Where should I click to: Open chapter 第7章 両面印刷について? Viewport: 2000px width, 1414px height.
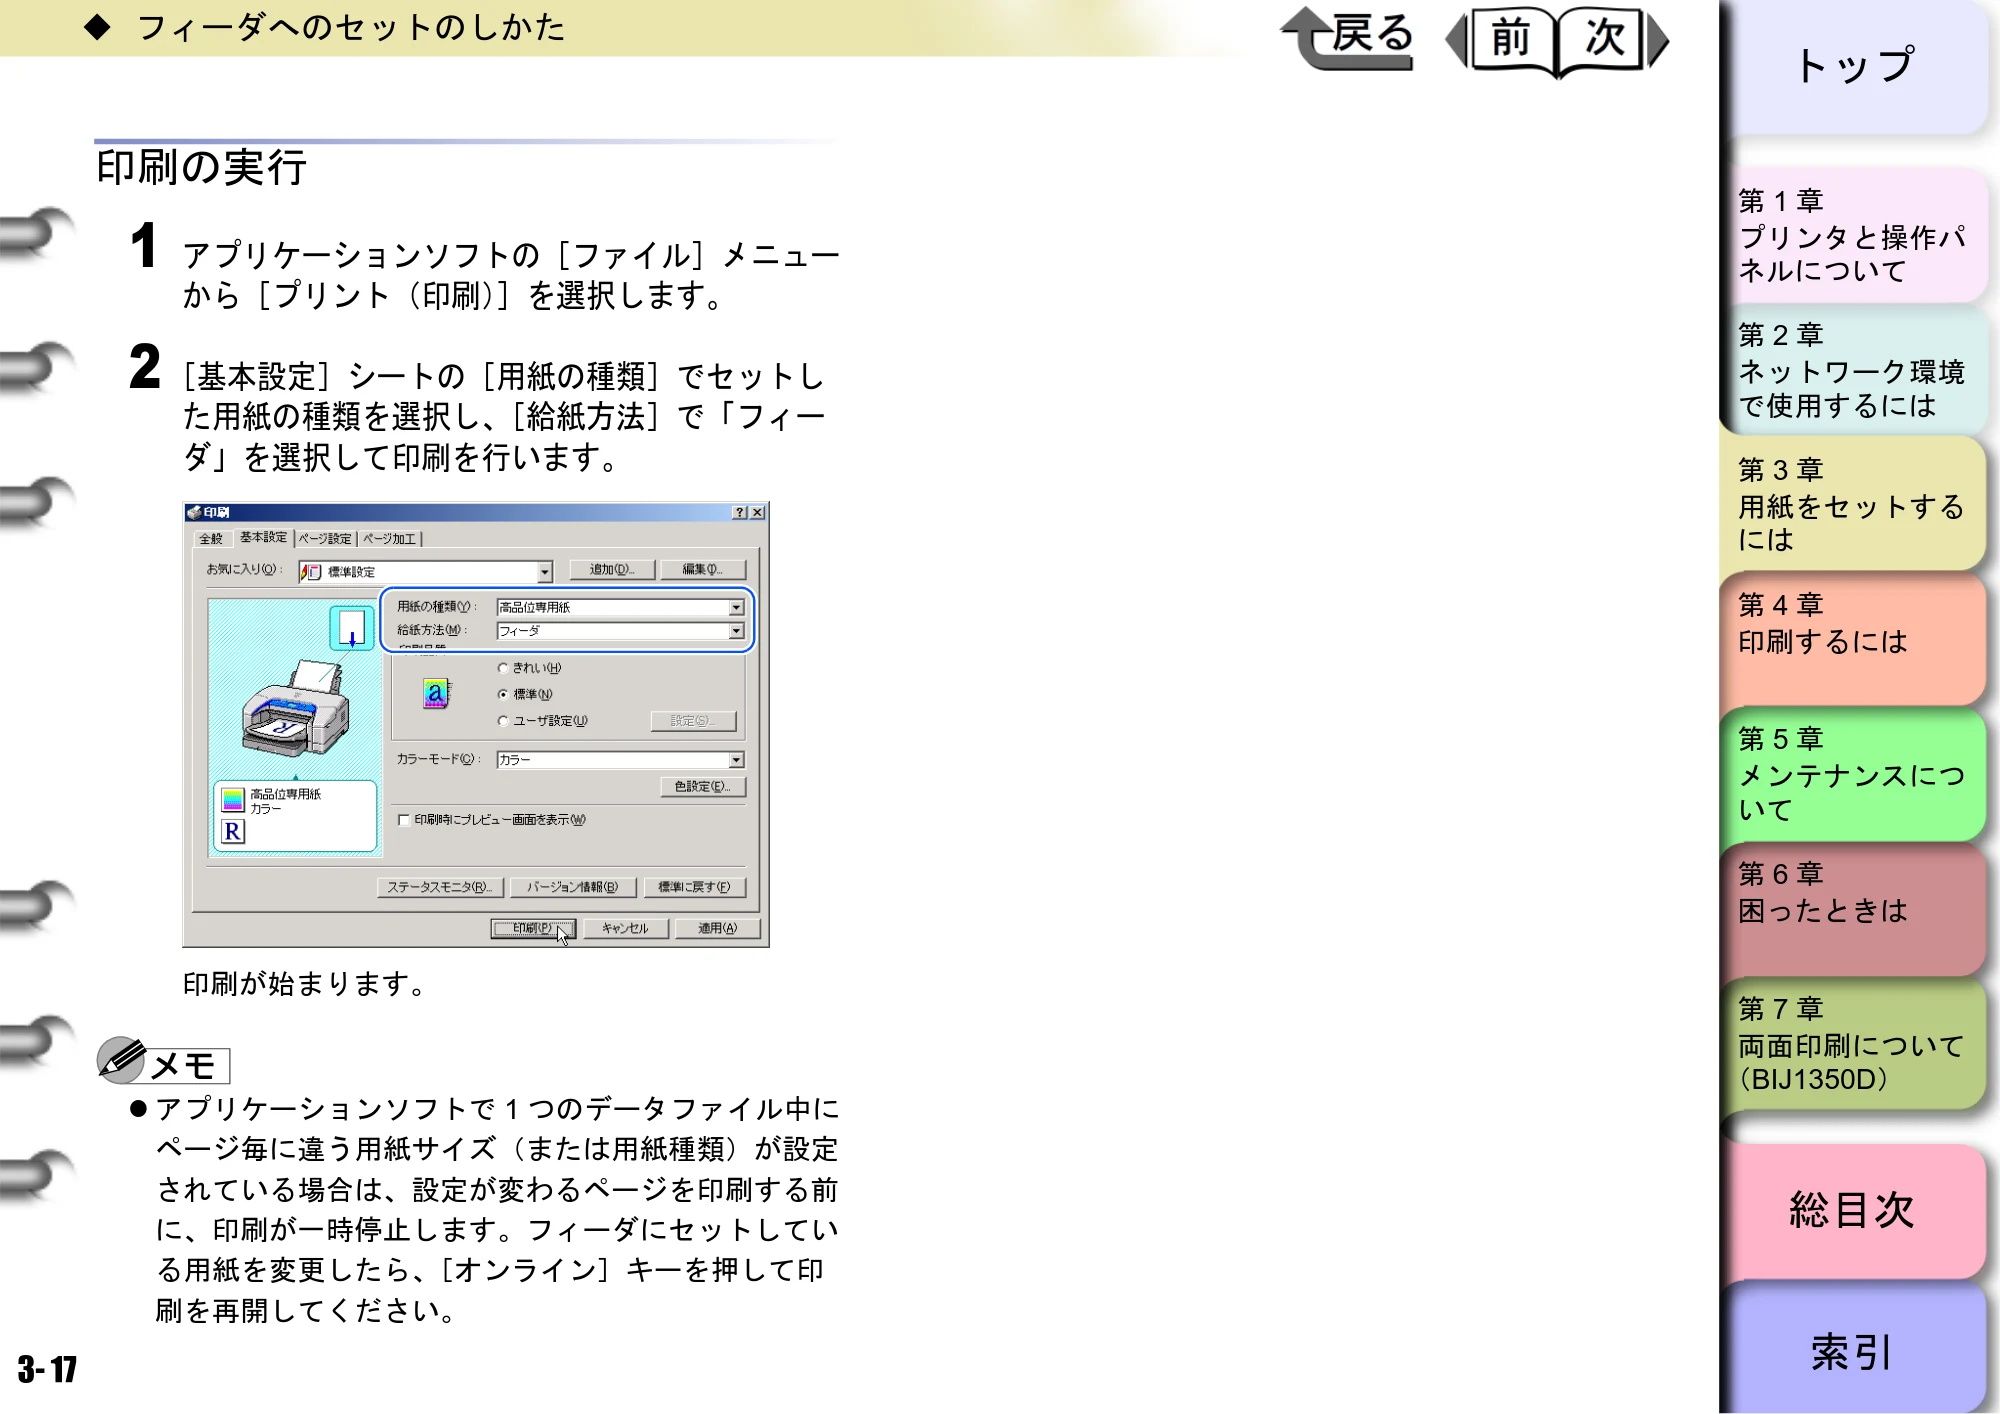(1855, 1045)
